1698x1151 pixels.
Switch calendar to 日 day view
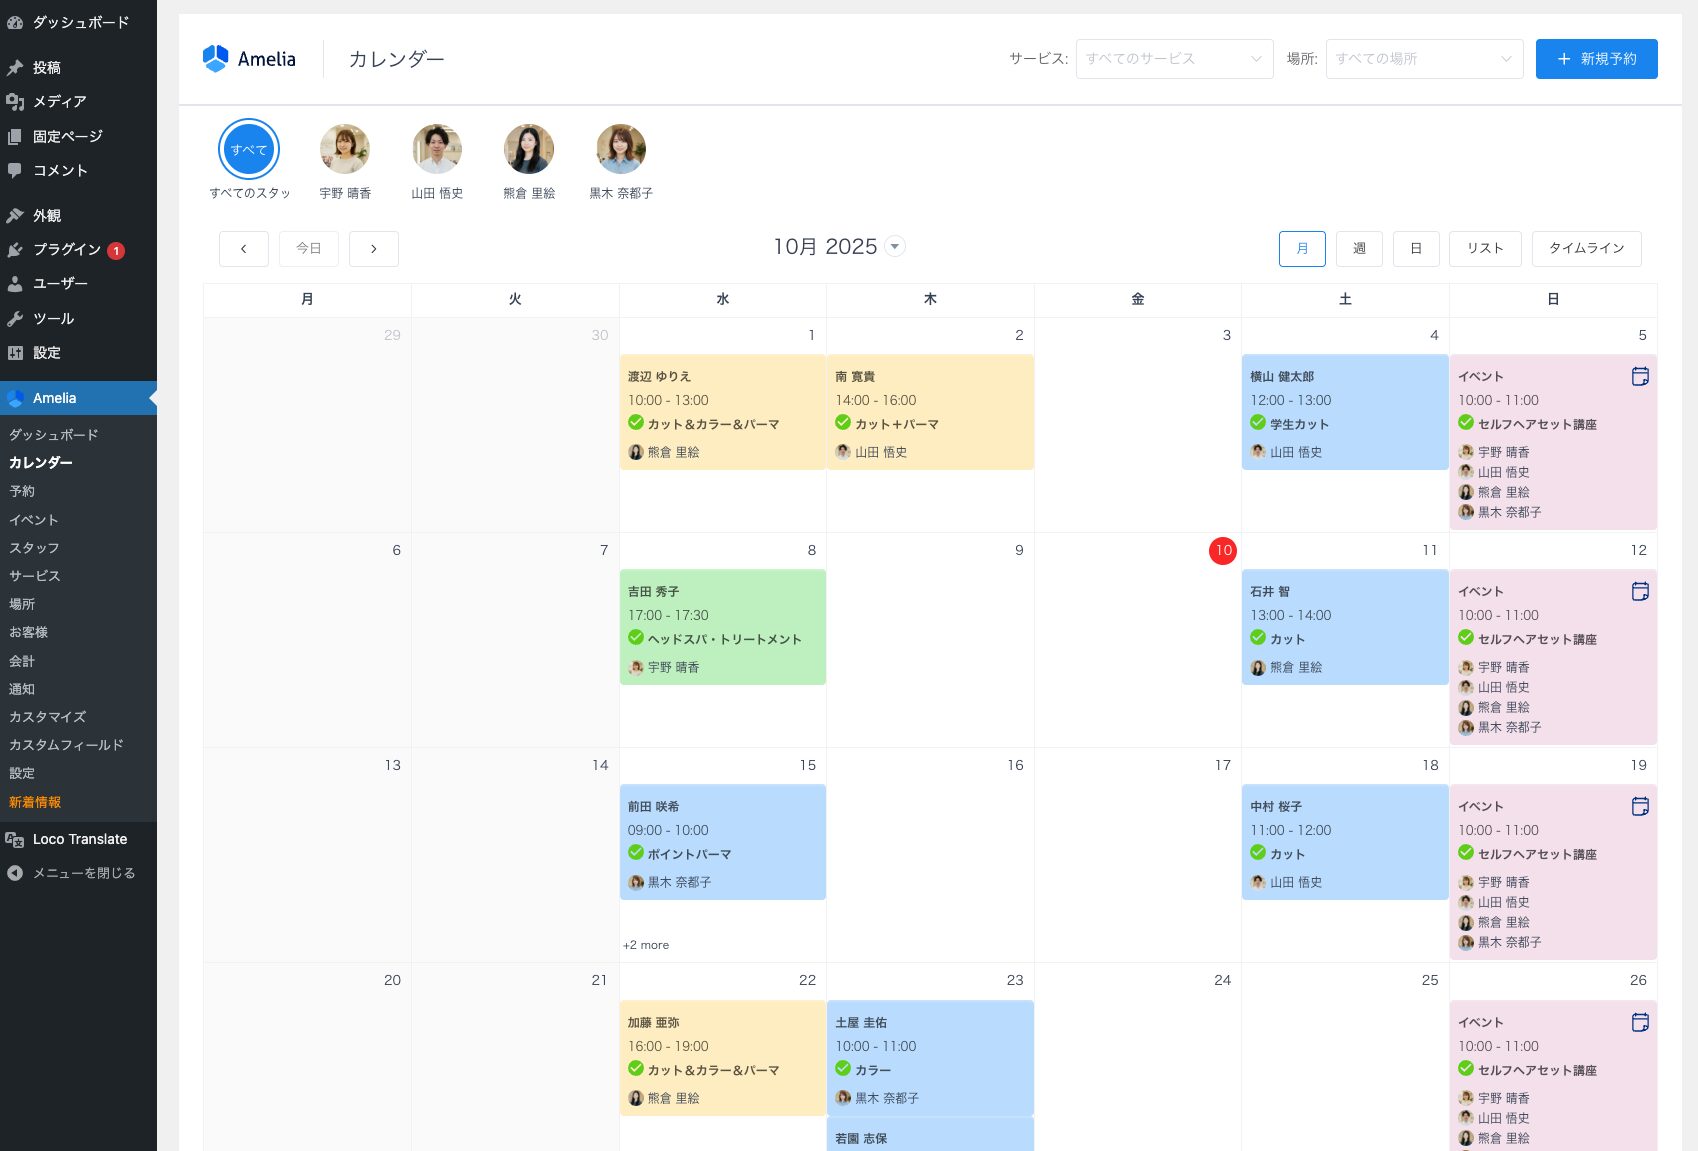[1416, 249]
